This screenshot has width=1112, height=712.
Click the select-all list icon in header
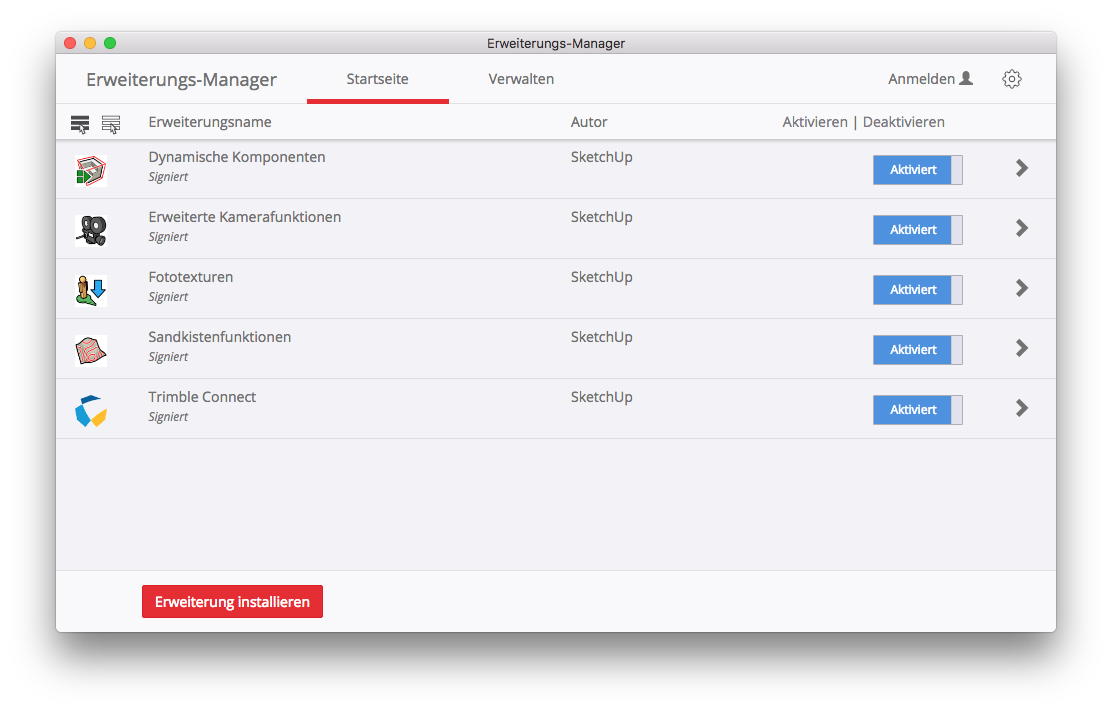80,123
